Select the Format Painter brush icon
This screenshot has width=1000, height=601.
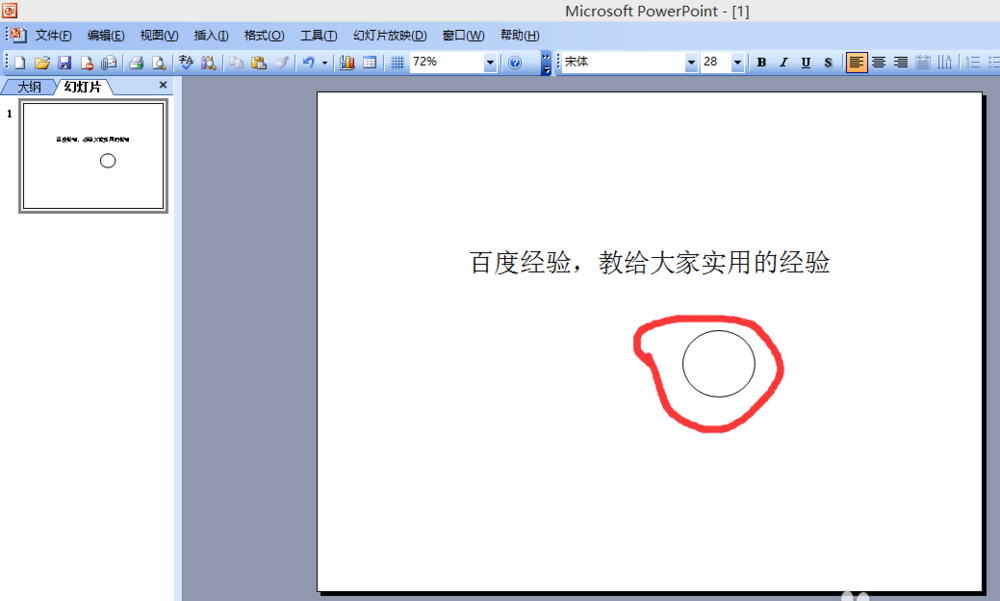click(x=281, y=63)
